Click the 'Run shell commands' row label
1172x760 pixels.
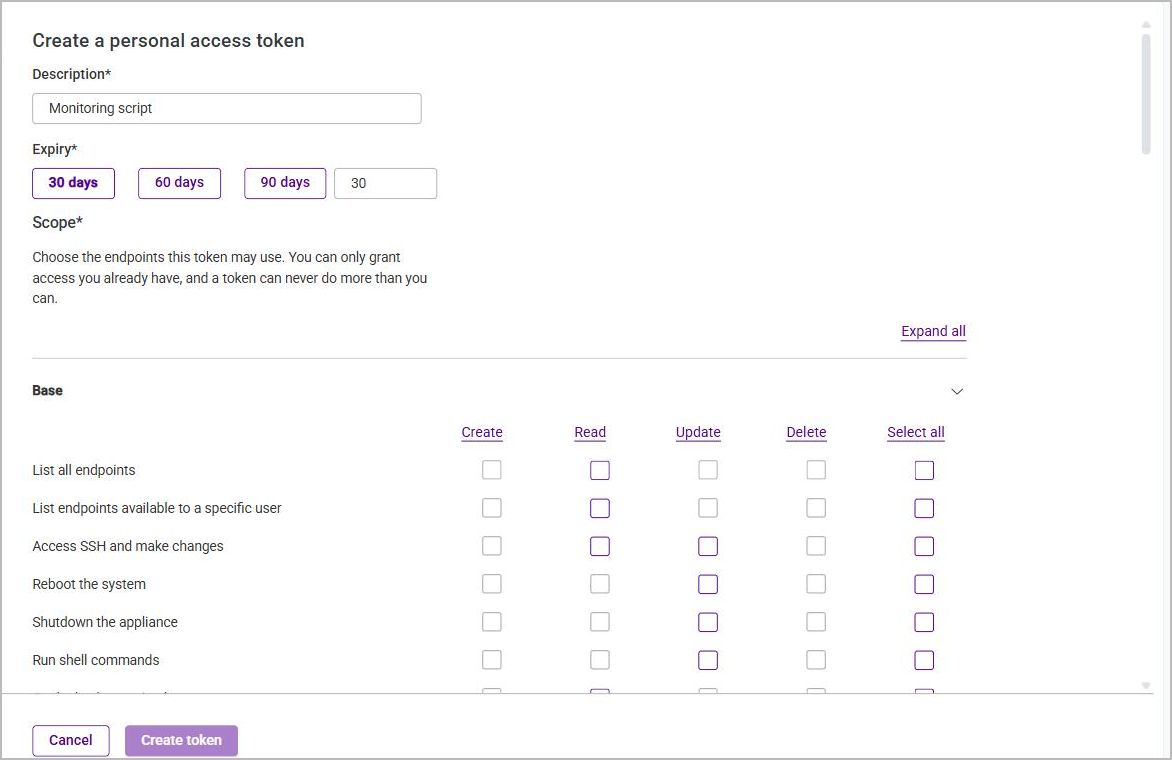pyautogui.click(x=96, y=660)
